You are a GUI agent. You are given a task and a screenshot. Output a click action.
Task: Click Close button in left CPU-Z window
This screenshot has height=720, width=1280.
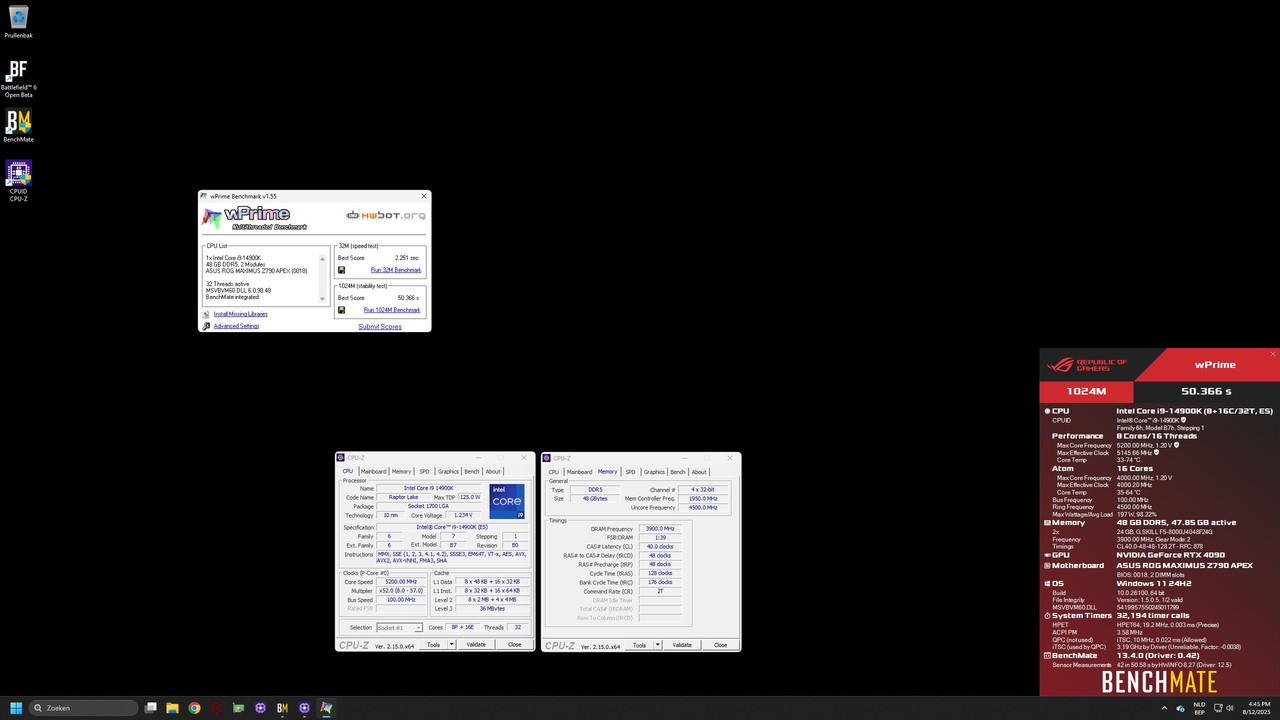coord(514,645)
